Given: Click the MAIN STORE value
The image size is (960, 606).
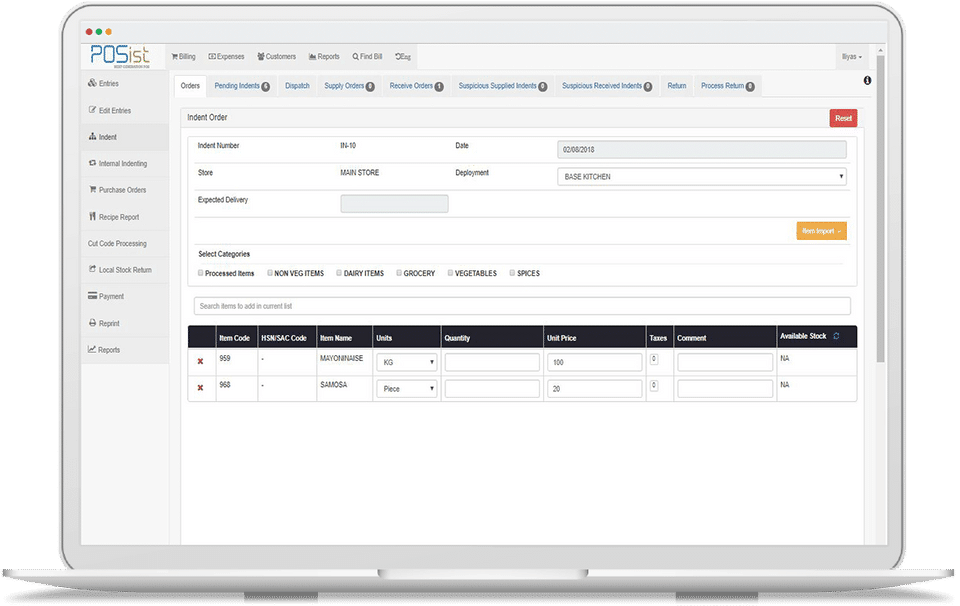Looking at the screenshot, I should click(x=359, y=173).
